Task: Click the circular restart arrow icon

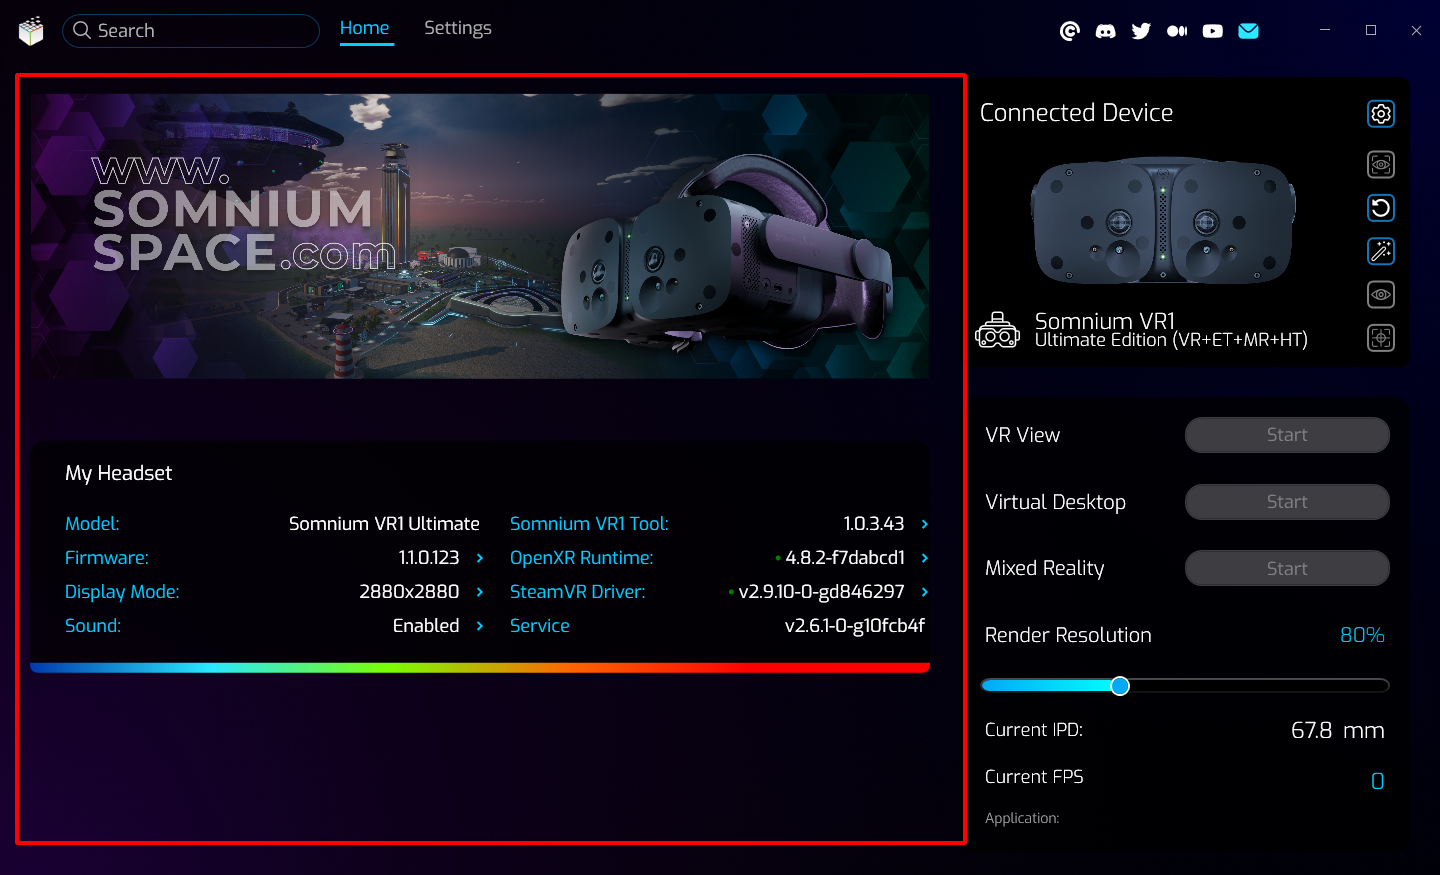Action: tap(1380, 208)
